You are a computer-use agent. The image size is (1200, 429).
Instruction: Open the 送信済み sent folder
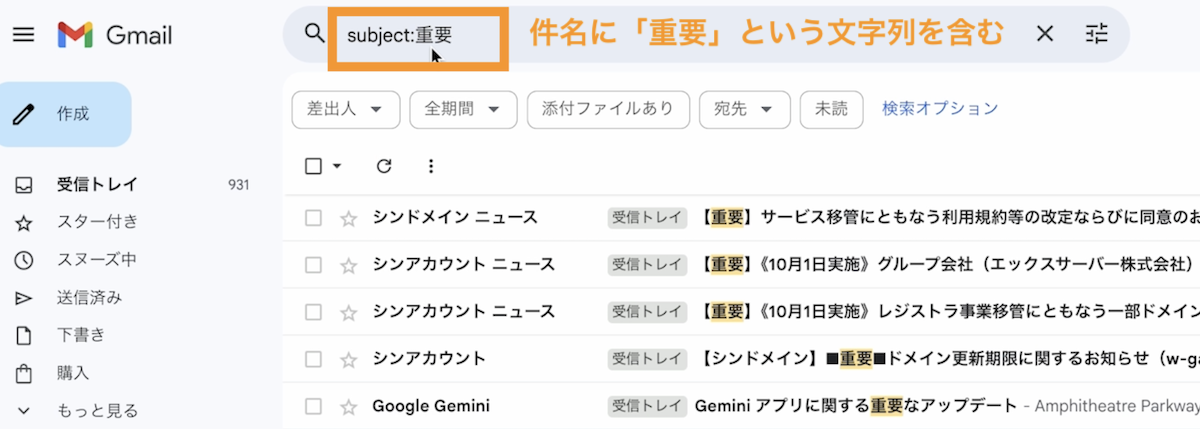[x=89, y=297]
